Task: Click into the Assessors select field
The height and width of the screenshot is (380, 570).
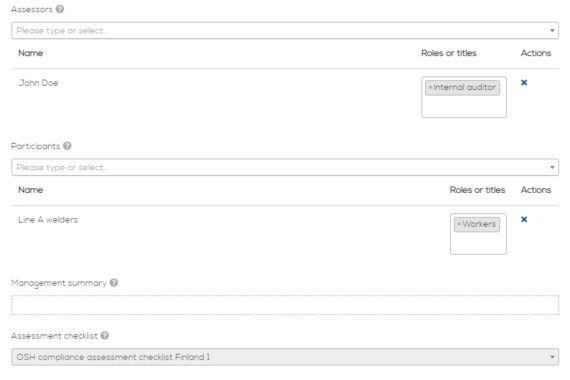Action: 285,31
